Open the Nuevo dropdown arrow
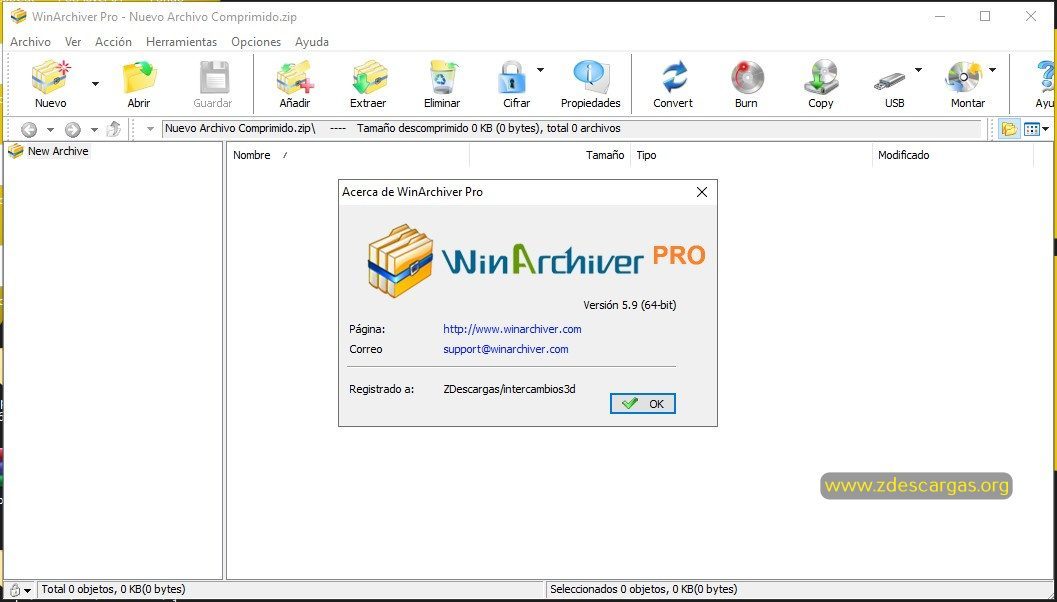The height and width of the screenshot is (602, 1057). click(95, 84)
